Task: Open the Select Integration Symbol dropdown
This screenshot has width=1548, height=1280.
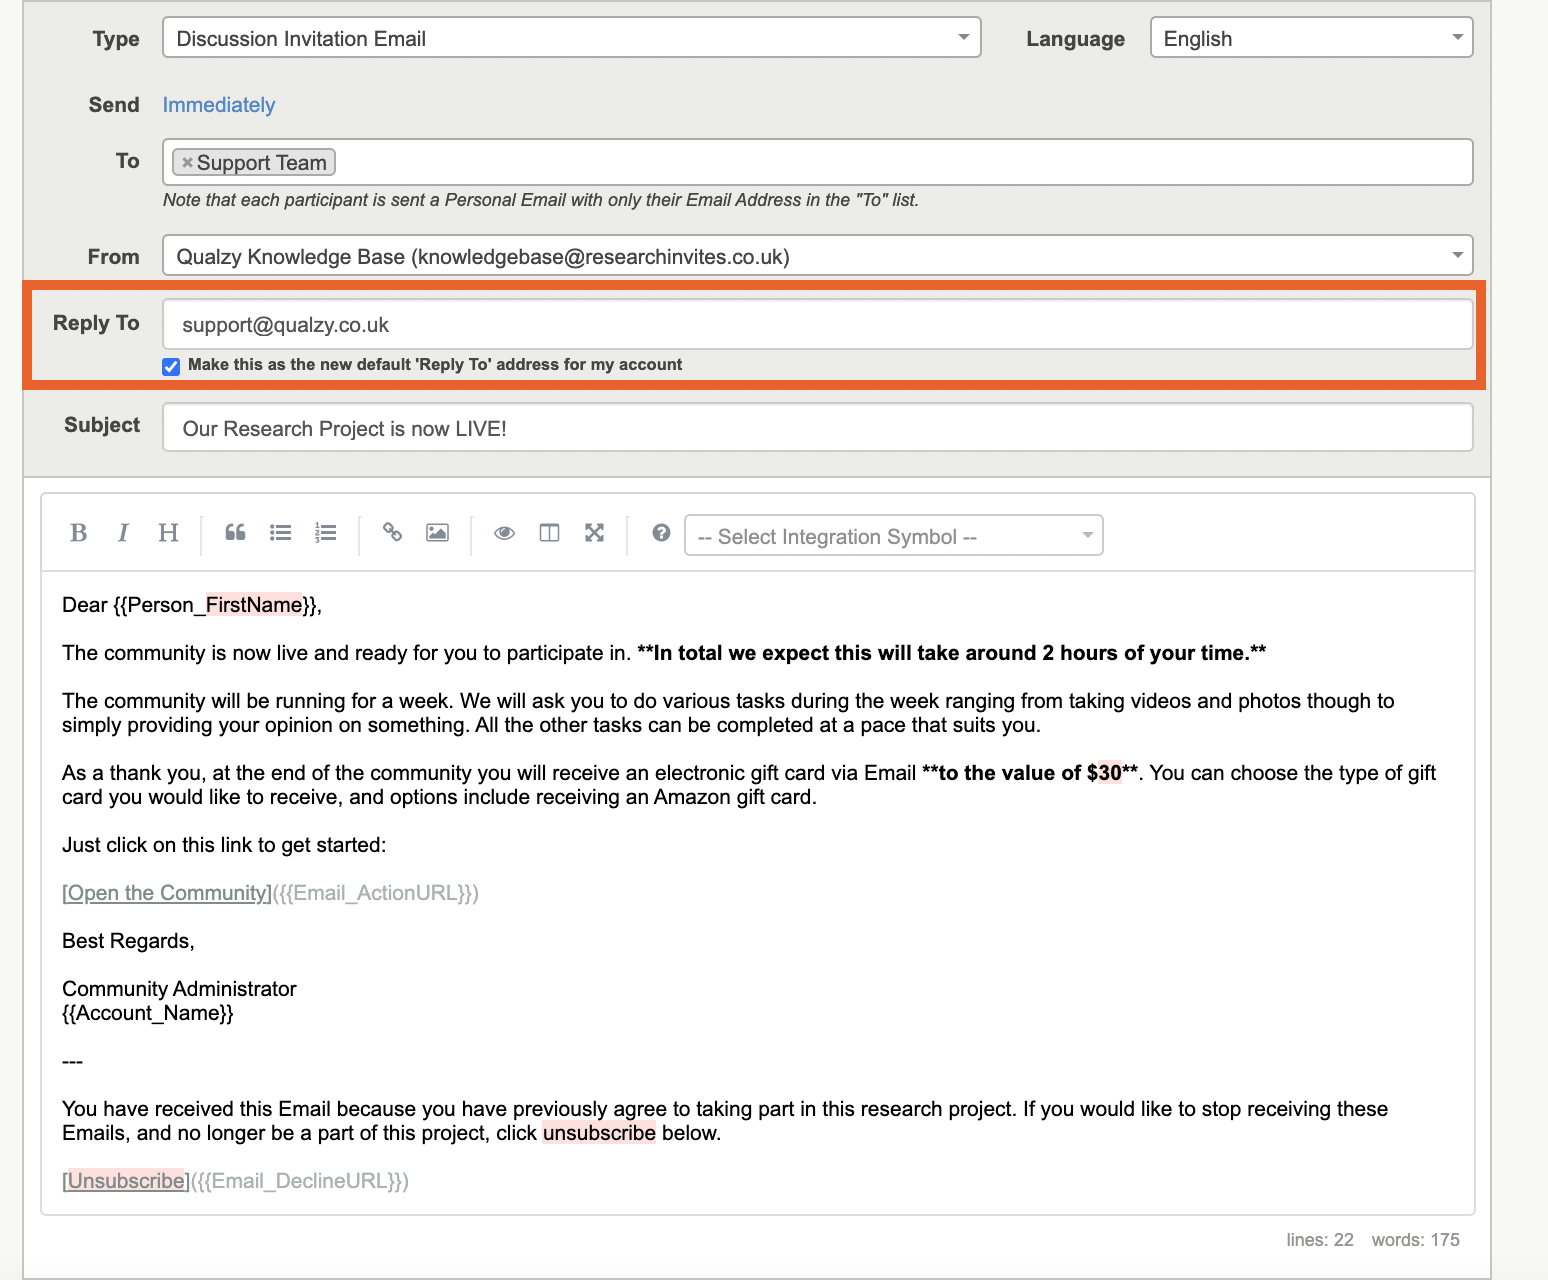Action: (x=893, y=536)
